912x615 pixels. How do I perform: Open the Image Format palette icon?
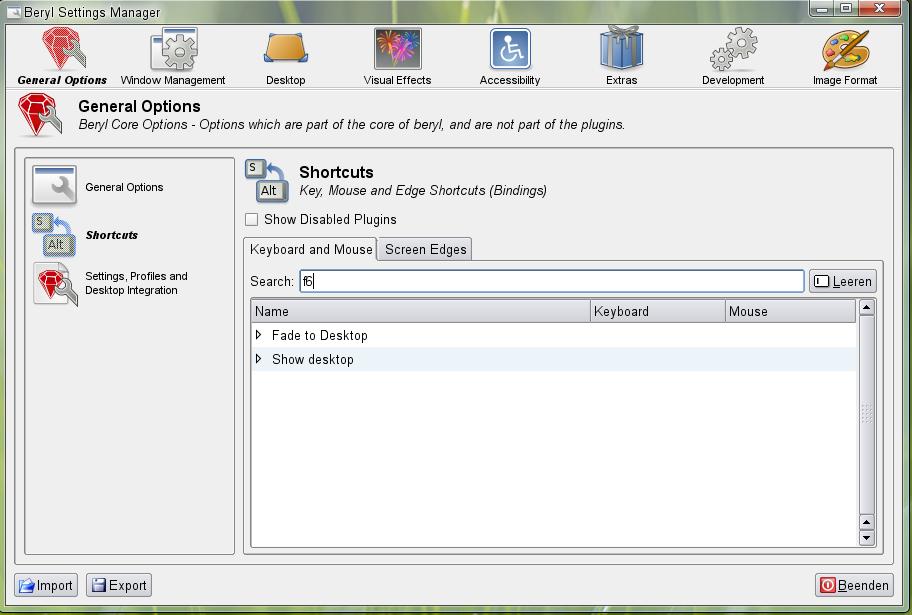tap(845, 50)
